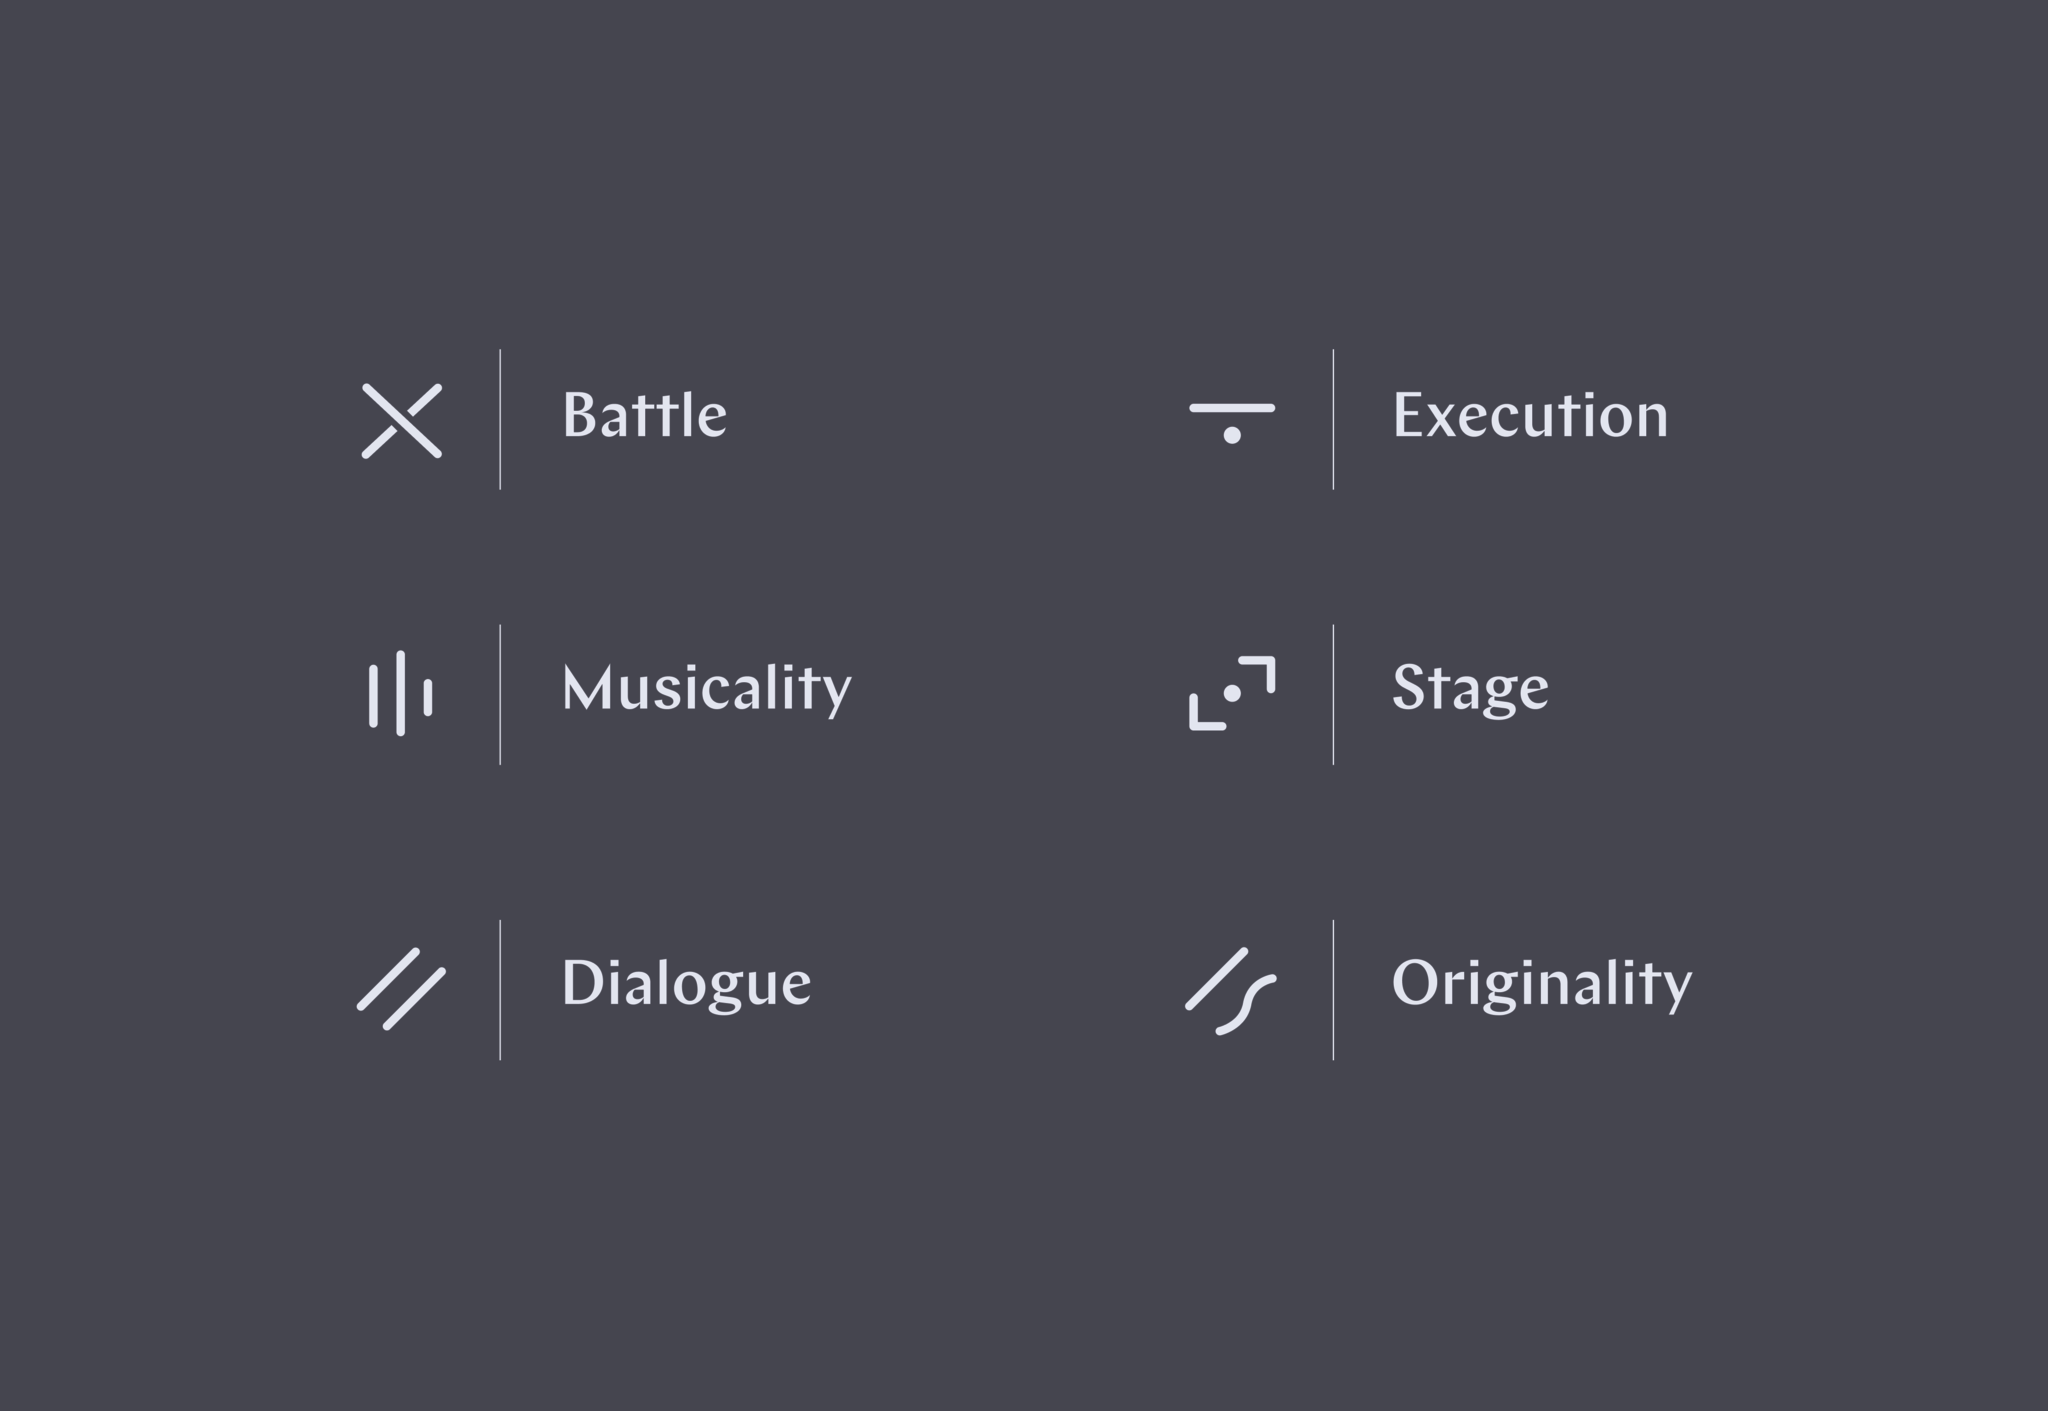This screenshot has width=2048, height=1411.
Task: Click the Originality slash-and-curve icon
Action: point(1231,991)
